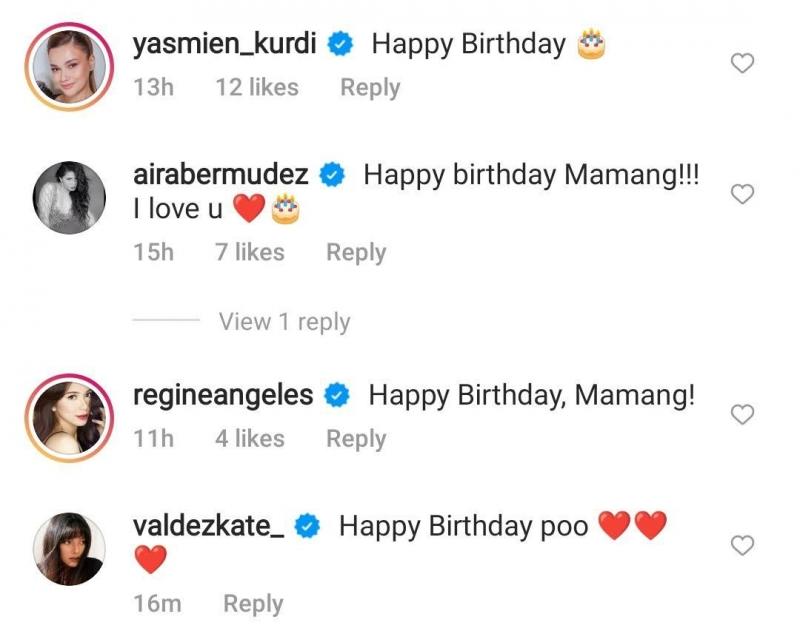Viewport: 800px width, 628px height.
Task: View the 12 likes on yasmien_kurdi's comment
Action: pos(257,87)
